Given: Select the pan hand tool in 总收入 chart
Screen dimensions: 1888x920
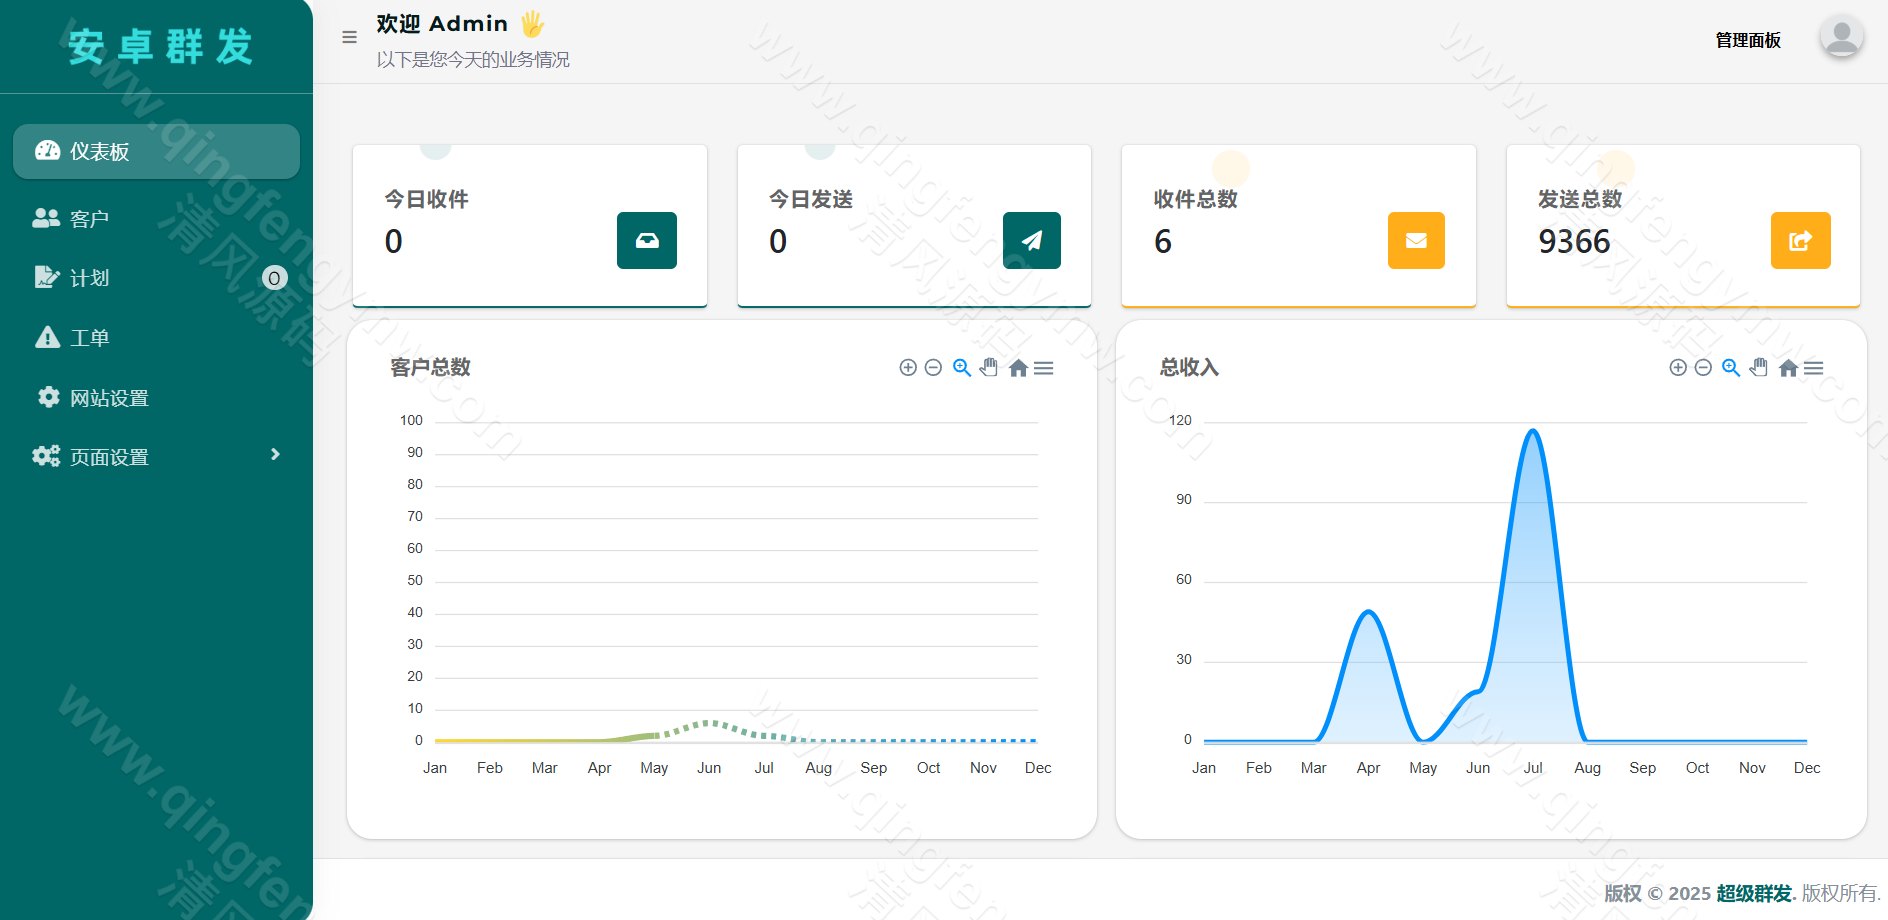Looking at the screenshot, I should 1759,367.
